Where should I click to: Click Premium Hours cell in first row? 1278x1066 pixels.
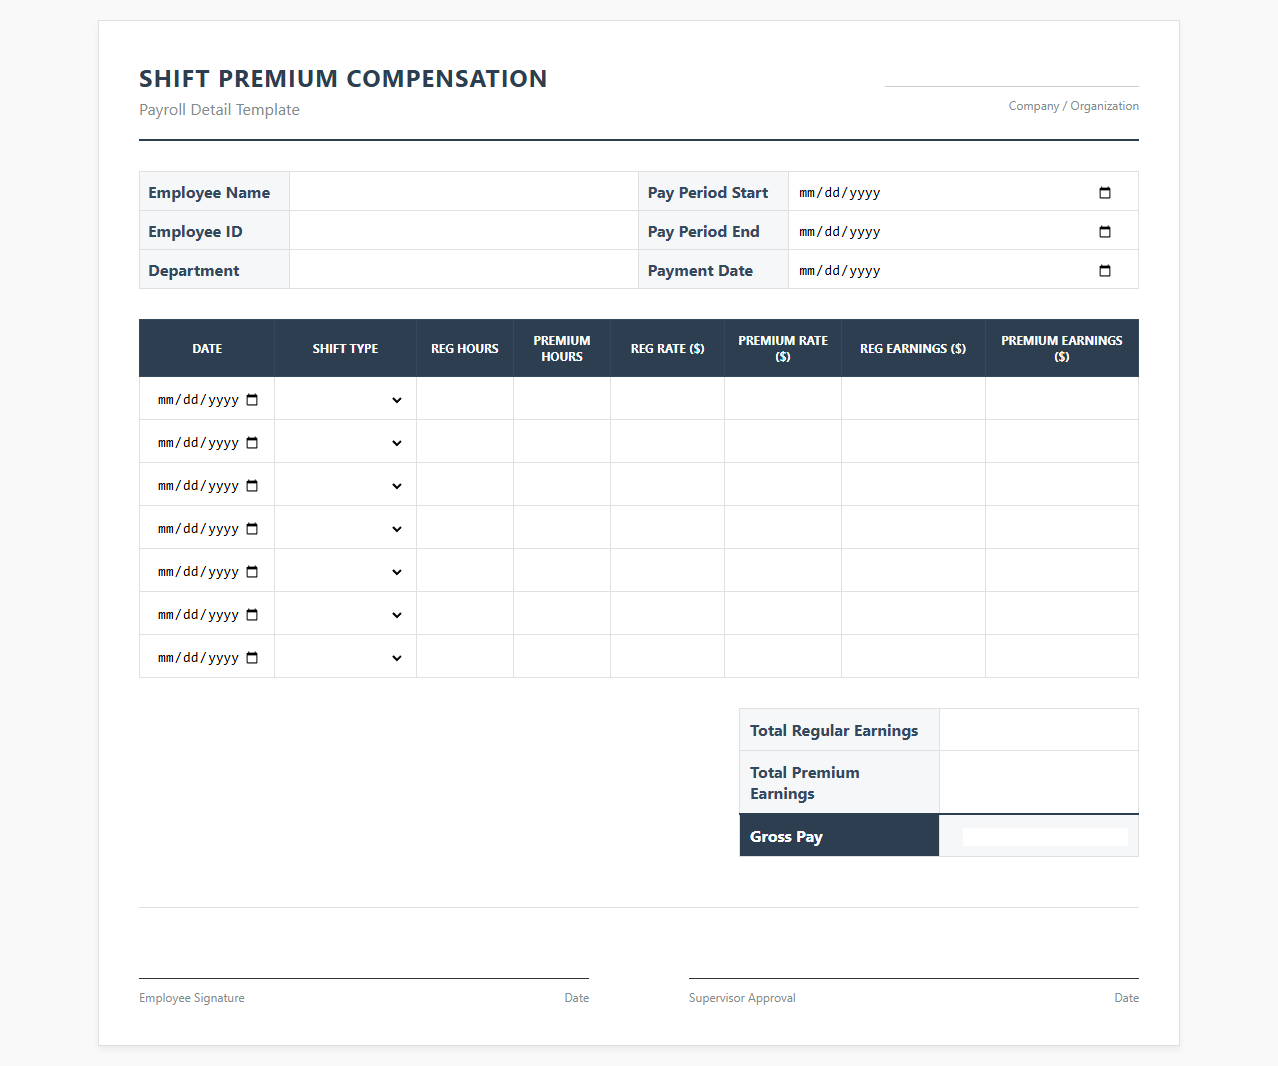coord(562,399)
